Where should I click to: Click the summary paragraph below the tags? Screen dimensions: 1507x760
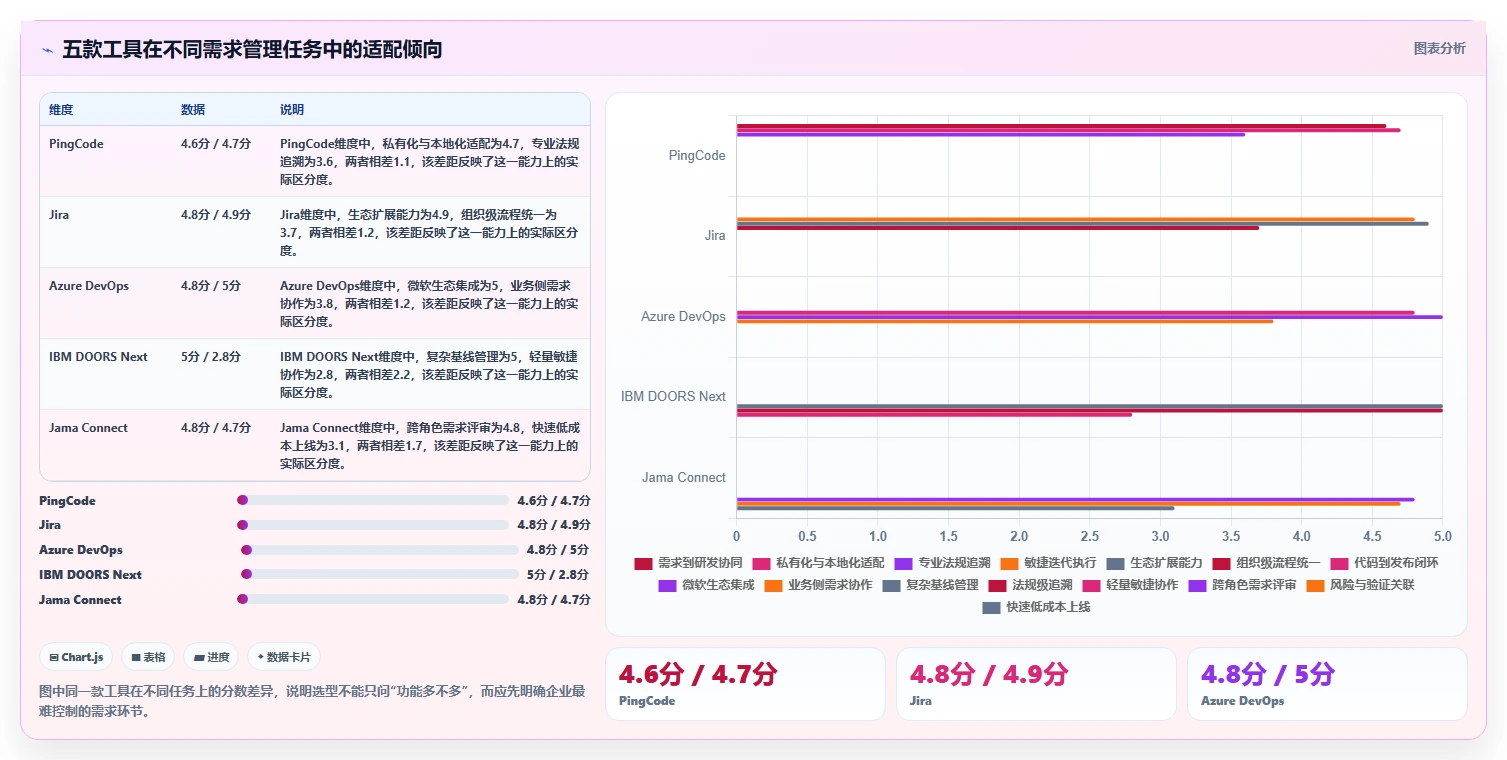[x=312, y=700]
